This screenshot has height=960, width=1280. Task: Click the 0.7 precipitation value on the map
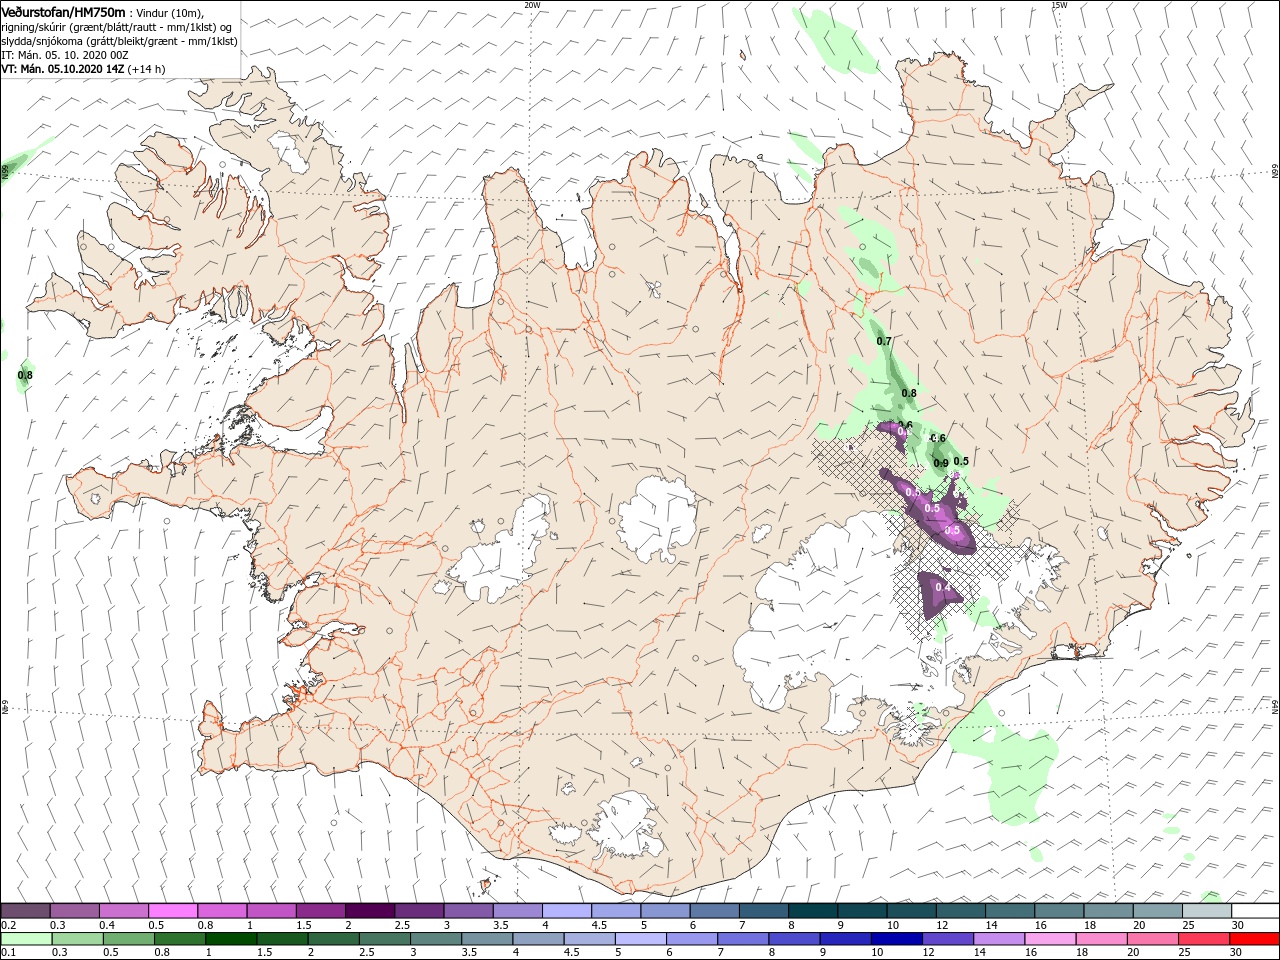(884, 342)
